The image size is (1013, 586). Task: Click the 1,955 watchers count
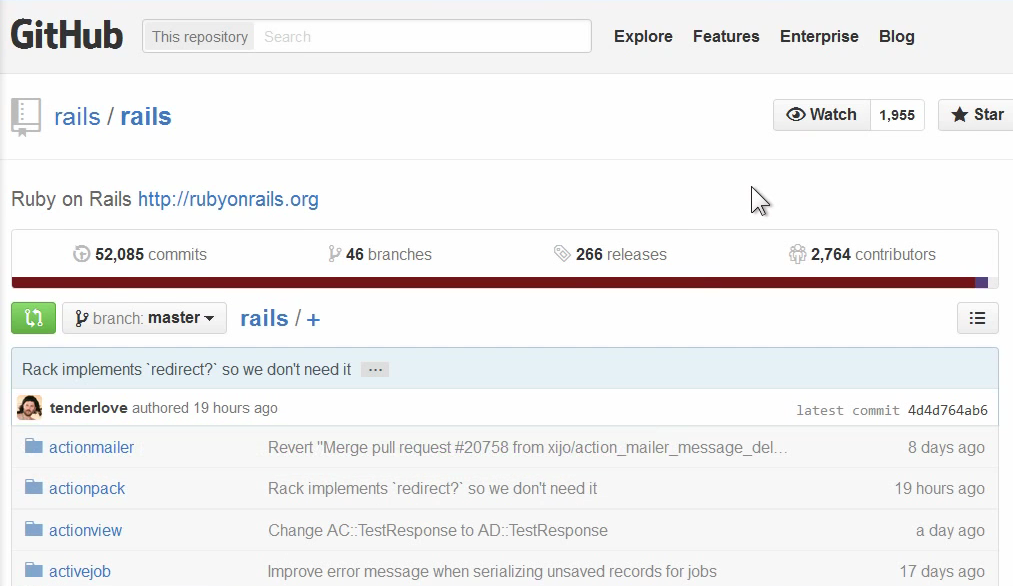click(x=897, y=115)
